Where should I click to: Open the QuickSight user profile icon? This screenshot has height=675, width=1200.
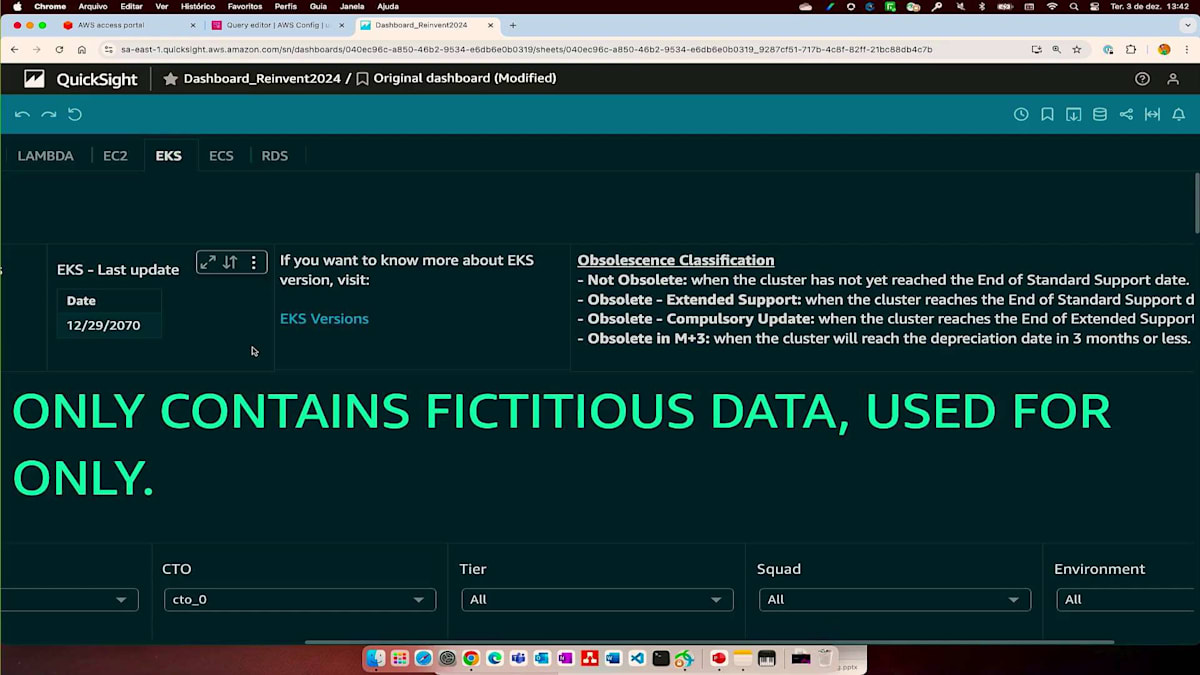pos(1174,78)
